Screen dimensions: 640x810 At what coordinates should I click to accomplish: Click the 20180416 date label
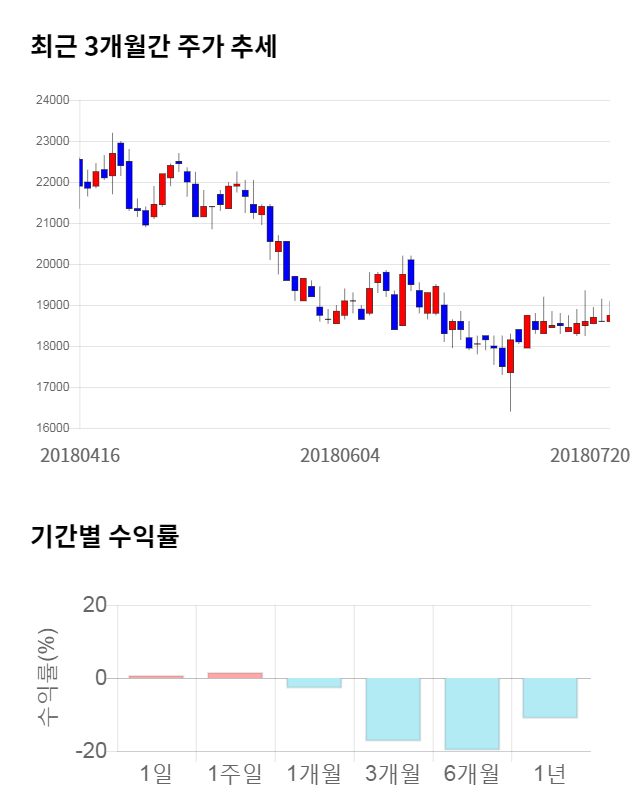[80, 455]
